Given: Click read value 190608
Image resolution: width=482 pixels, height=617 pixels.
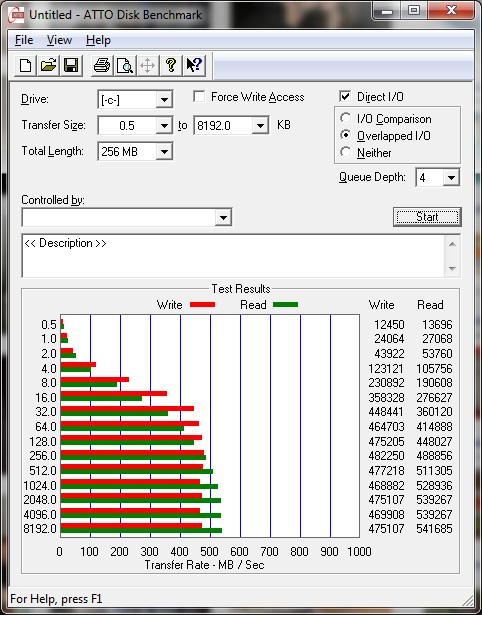Looking at the screenshot, I should 434,382.
